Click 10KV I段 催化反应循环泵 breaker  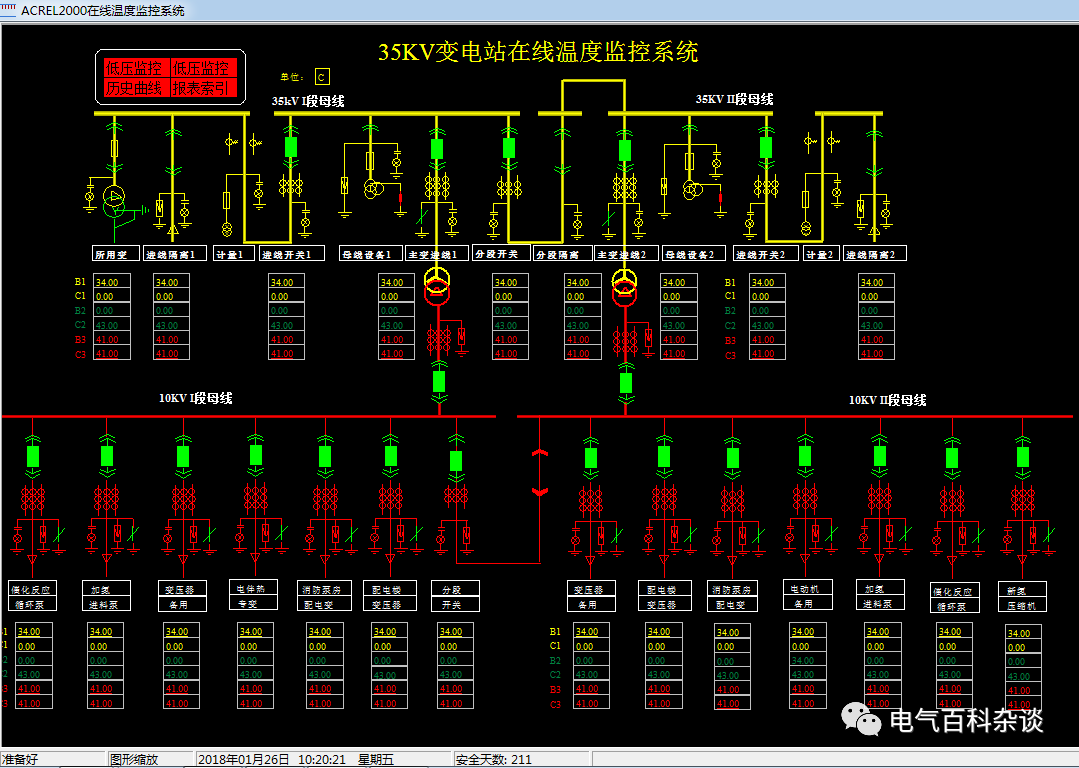[x=32, y=456]
